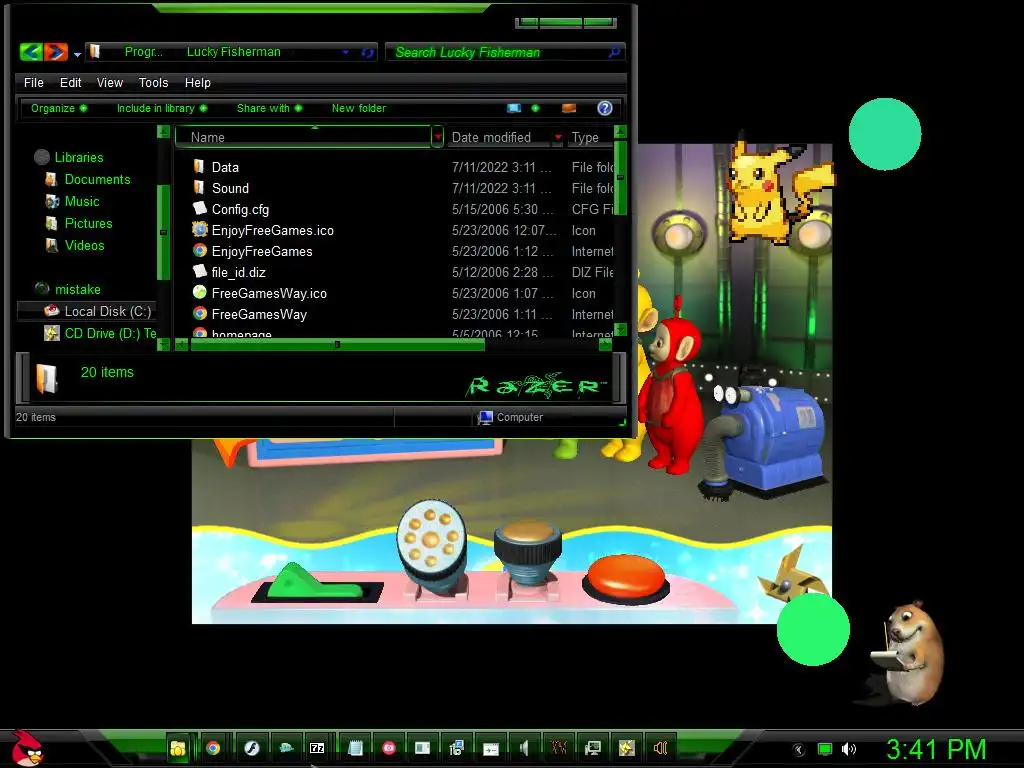Push the red round button in game
This screenshot has height=768, width=1024.
pyautogui.click(x=626, y=579)
